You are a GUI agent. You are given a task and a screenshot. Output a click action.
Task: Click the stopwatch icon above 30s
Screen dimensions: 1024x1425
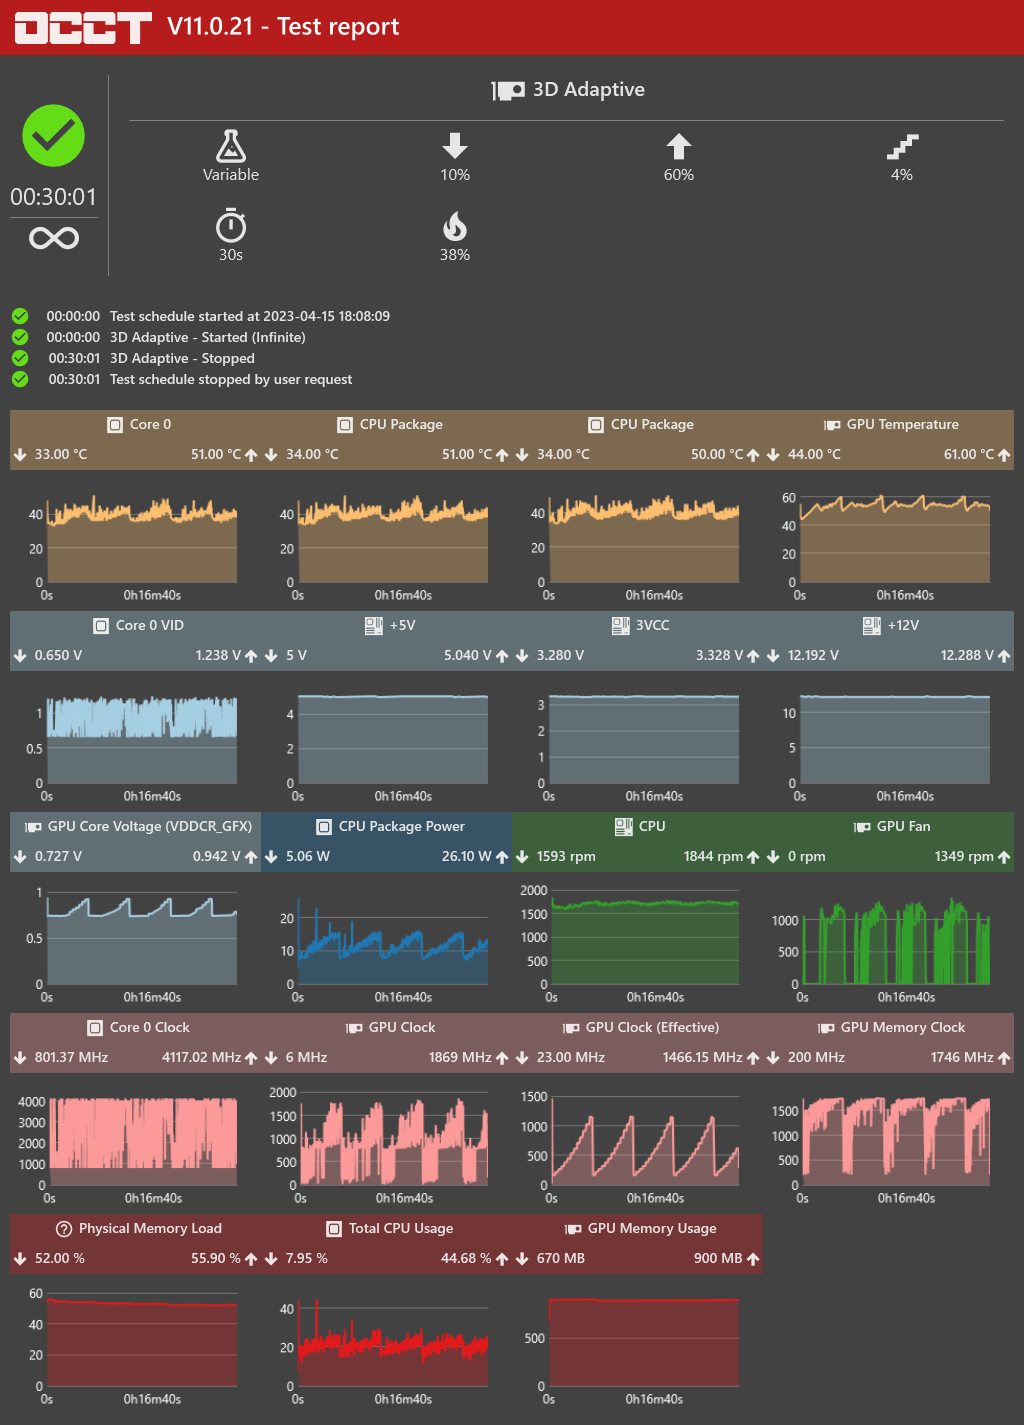coord(231,225)
